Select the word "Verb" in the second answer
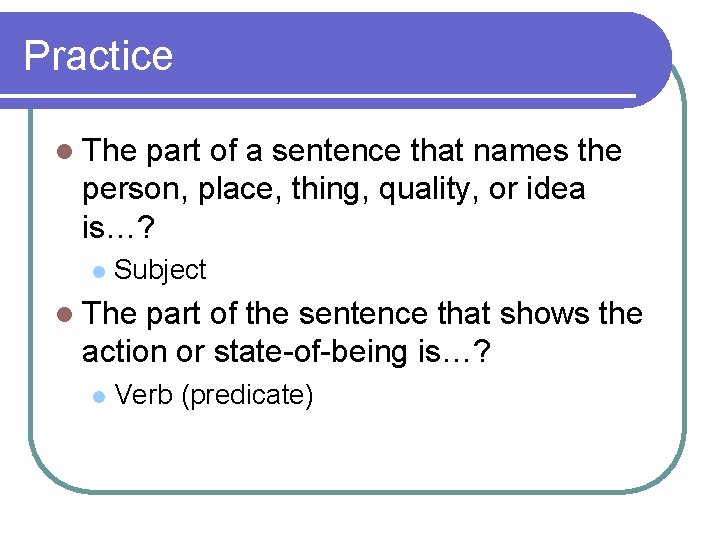The image size is (720, 540). coord(144,395)
